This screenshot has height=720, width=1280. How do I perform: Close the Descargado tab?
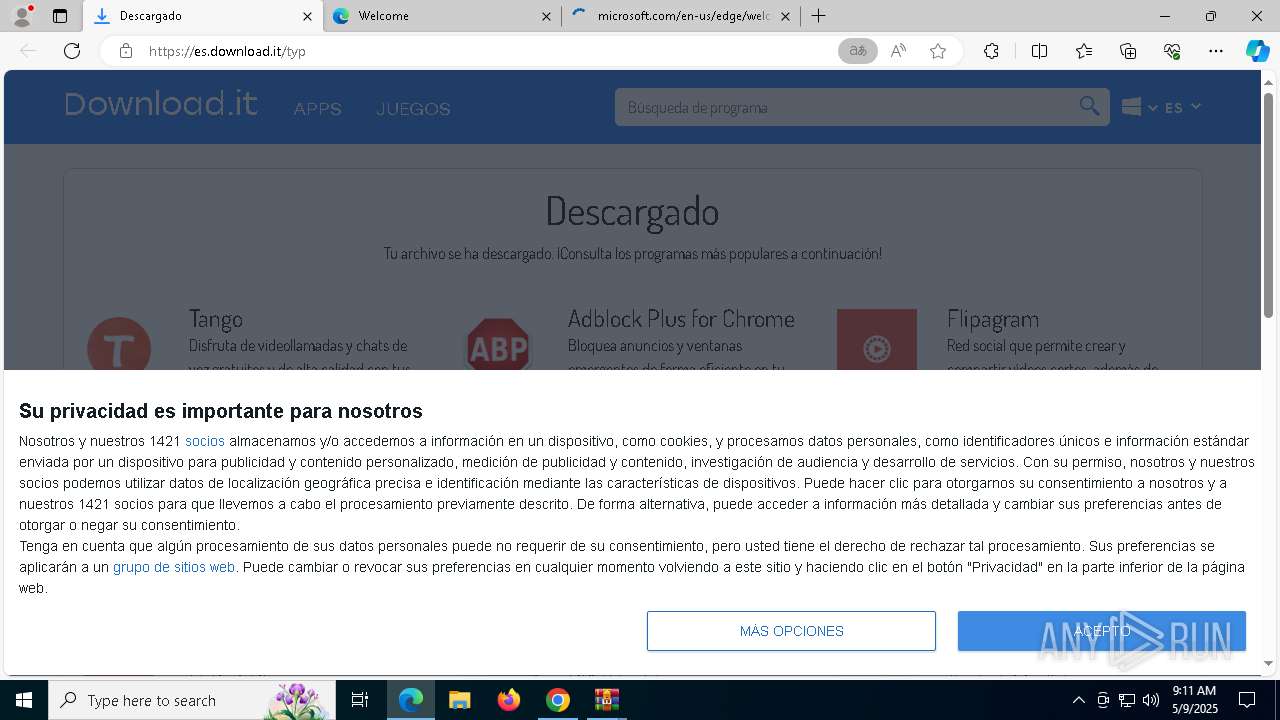coord(308,16)
